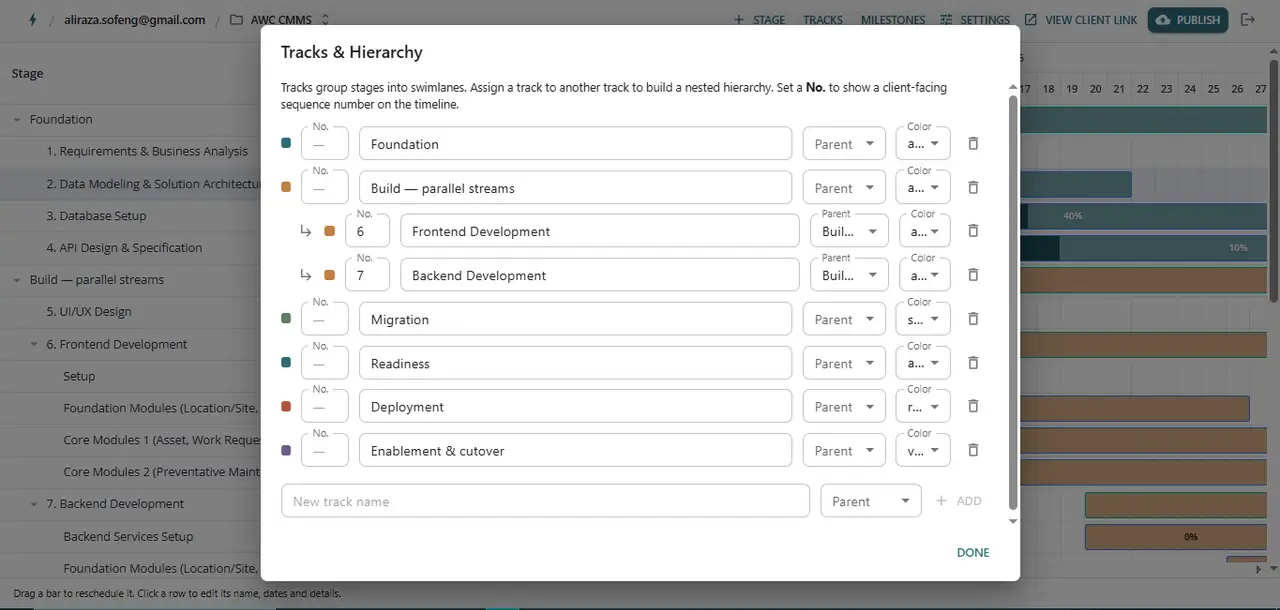The width and height of the screenshot is (1280, 610).
Task: Edit the Backend Development name field
Action: point(600,275)
